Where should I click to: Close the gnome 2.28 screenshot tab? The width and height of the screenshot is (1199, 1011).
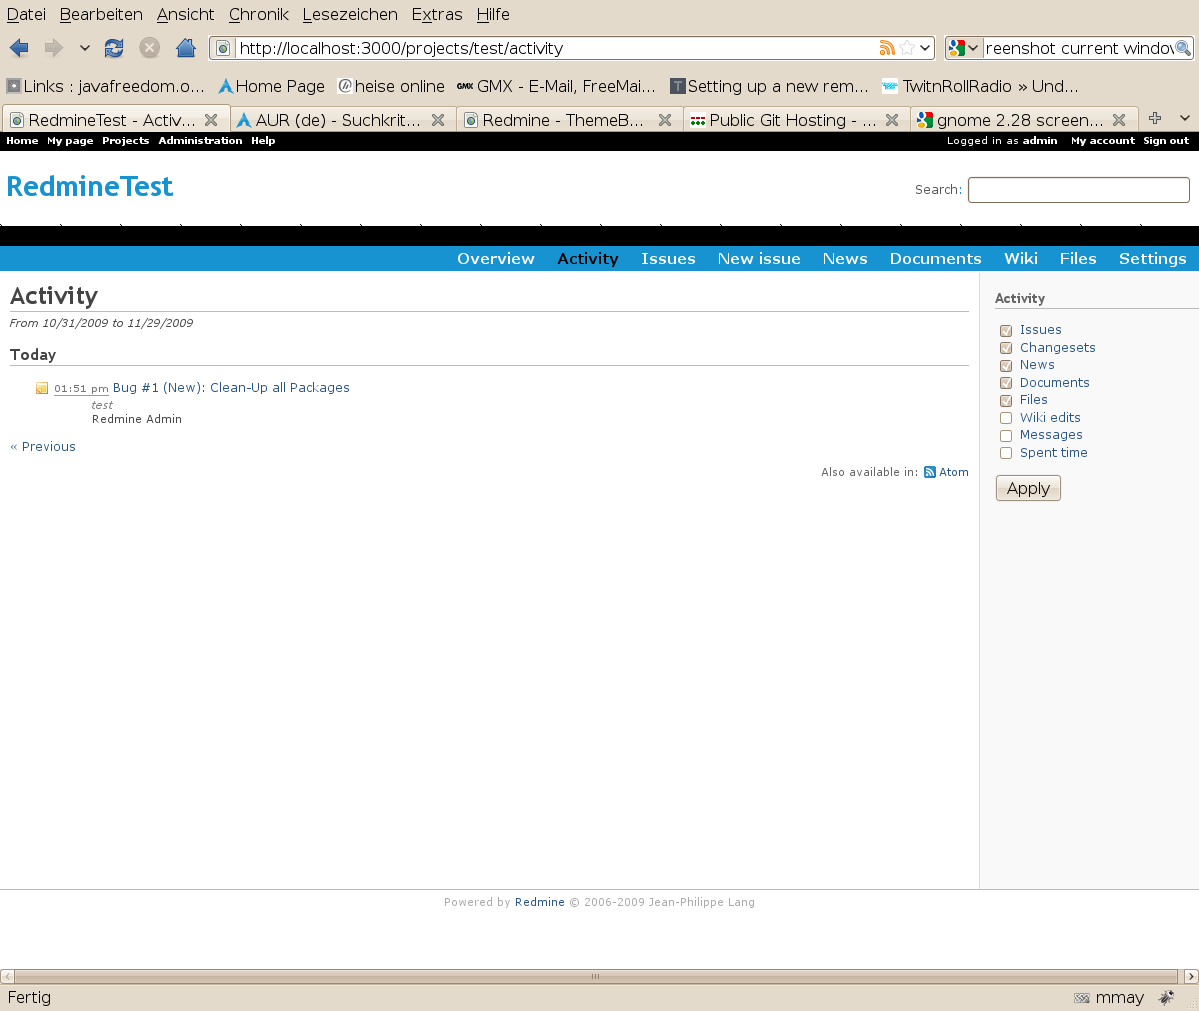pos(1119,120)
